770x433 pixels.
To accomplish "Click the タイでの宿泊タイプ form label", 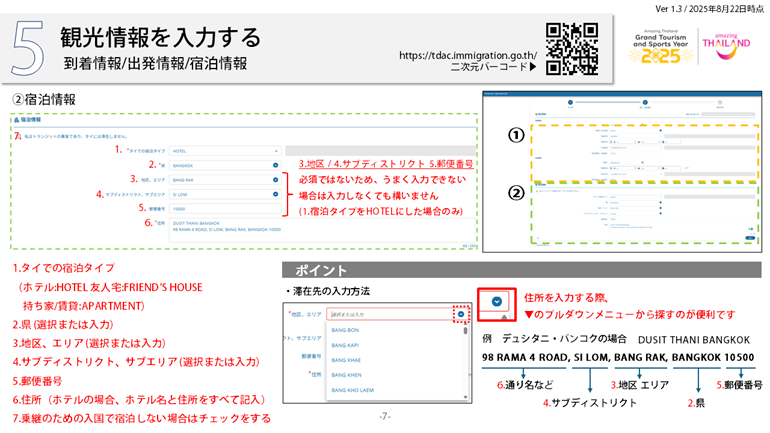I will (x=146, y=151).
